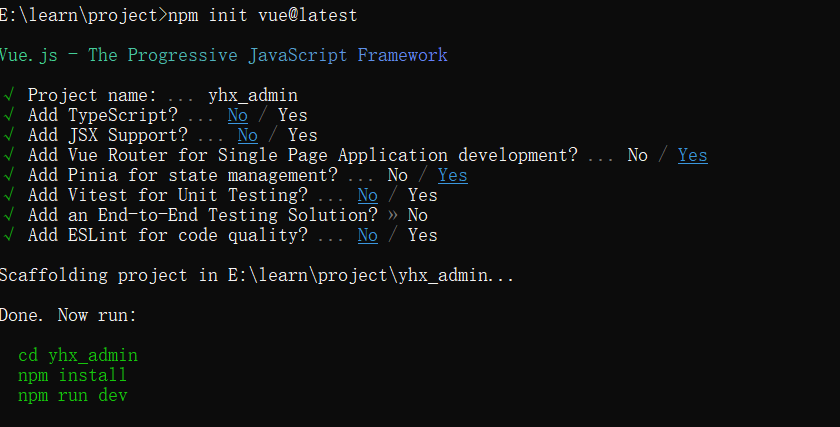840x427 pixels.
Task: Click the checkmark beside Project name
Action: click(x=9, y=95)
